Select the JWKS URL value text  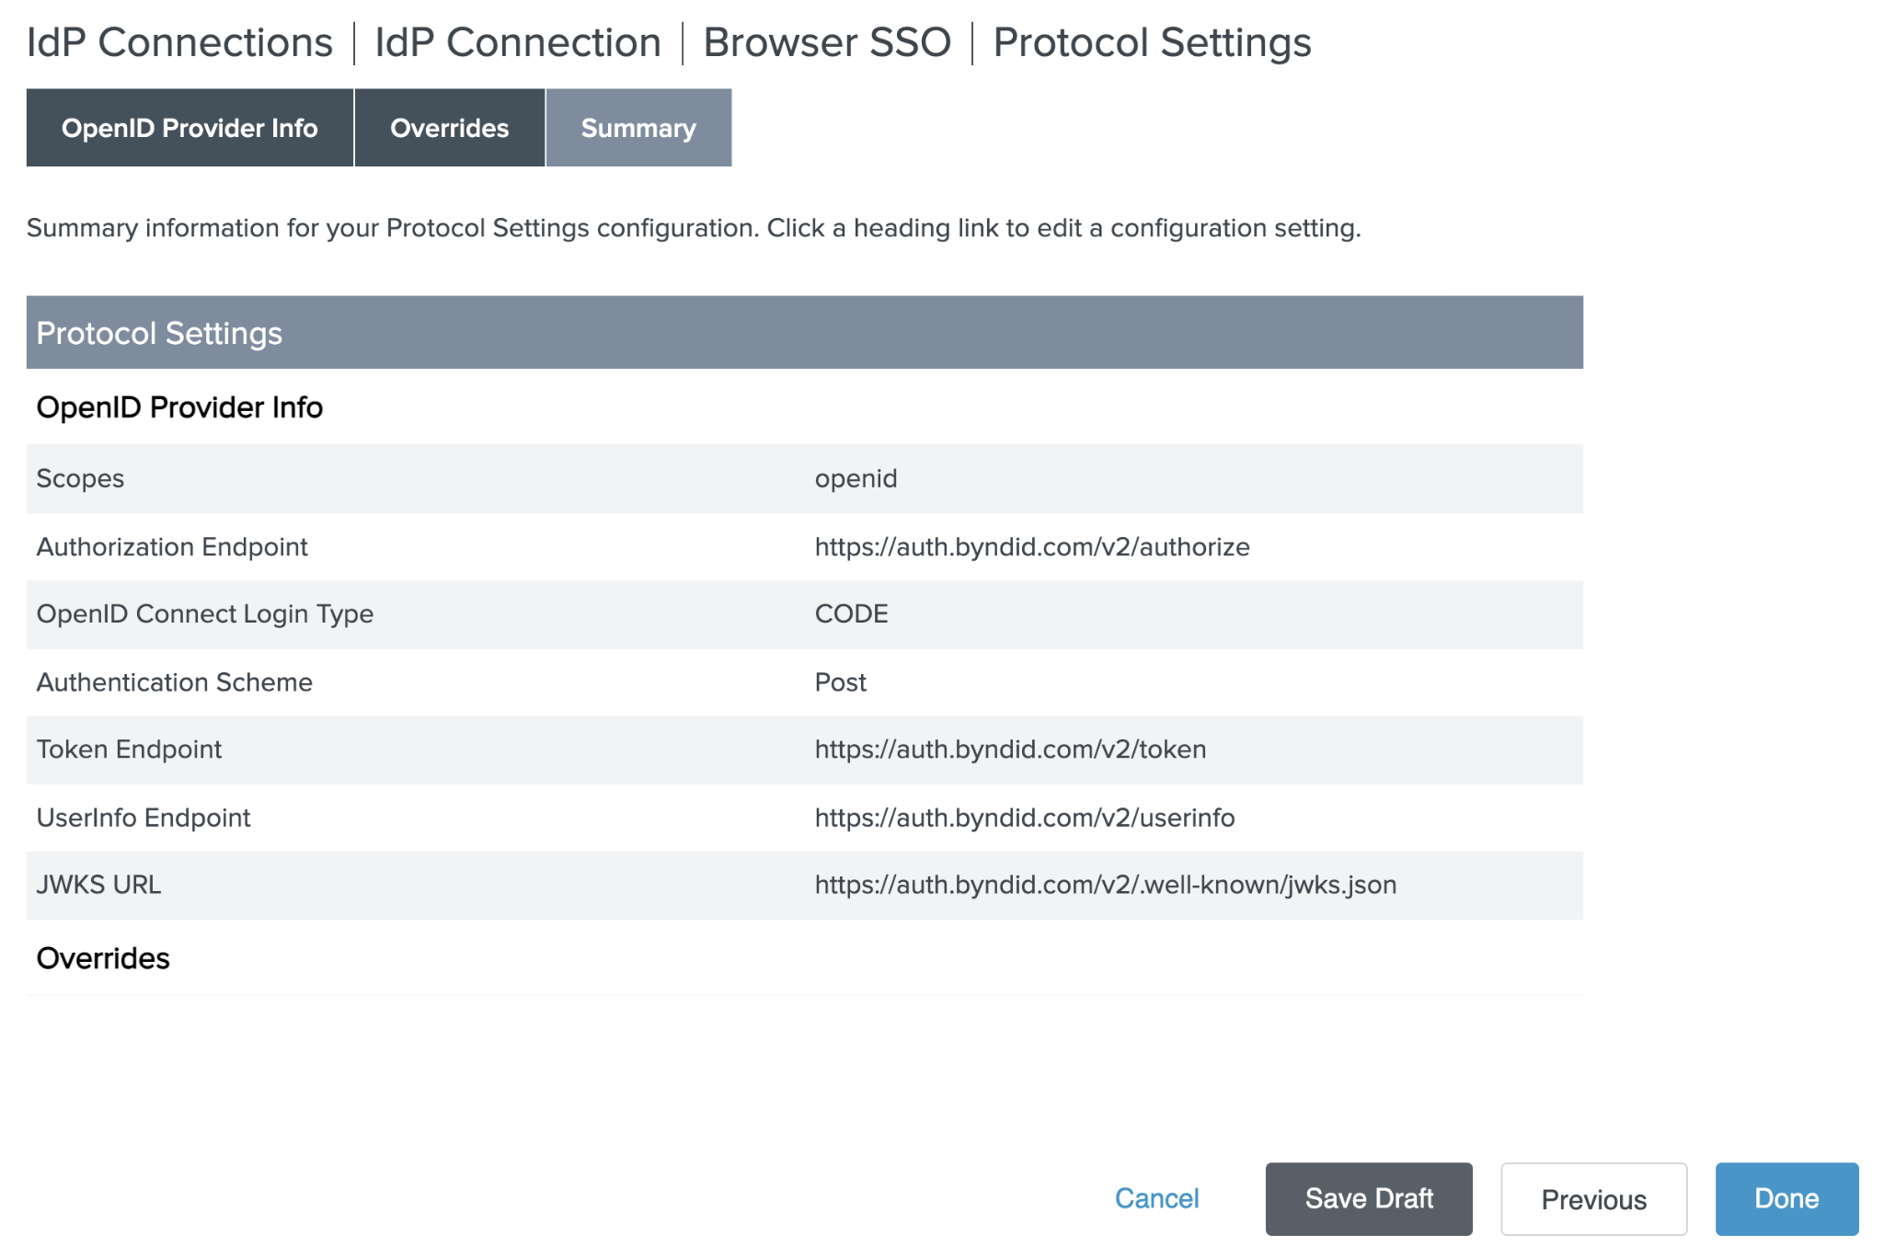pyautogui.click(x=1104, y=885)
